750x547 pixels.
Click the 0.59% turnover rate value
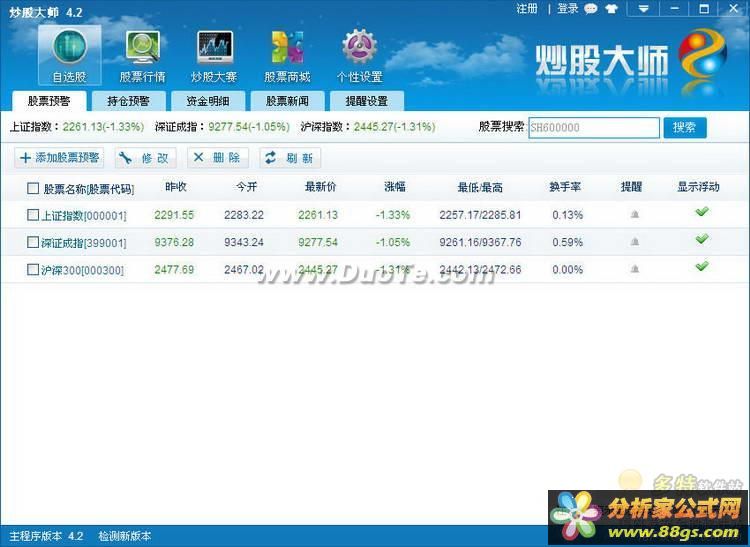tap(567, 242)
